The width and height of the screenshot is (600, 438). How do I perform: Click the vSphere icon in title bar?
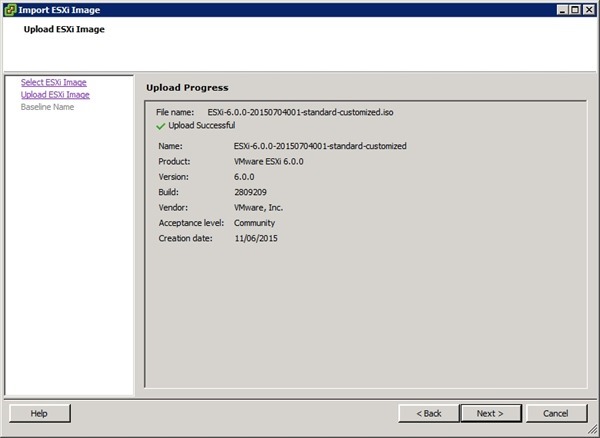tap(10, 10)
